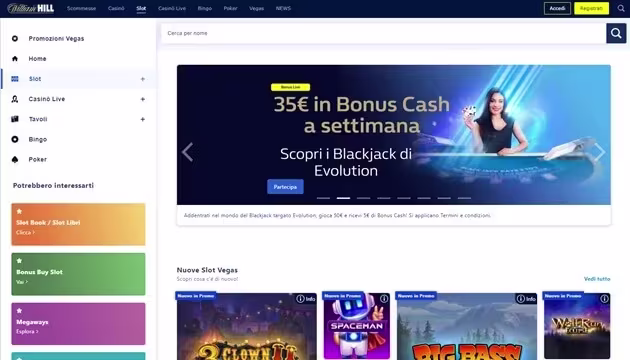Open NEWS in top navigation
The width and height of the screenshot is (630, 360).
tap(283, 8)
